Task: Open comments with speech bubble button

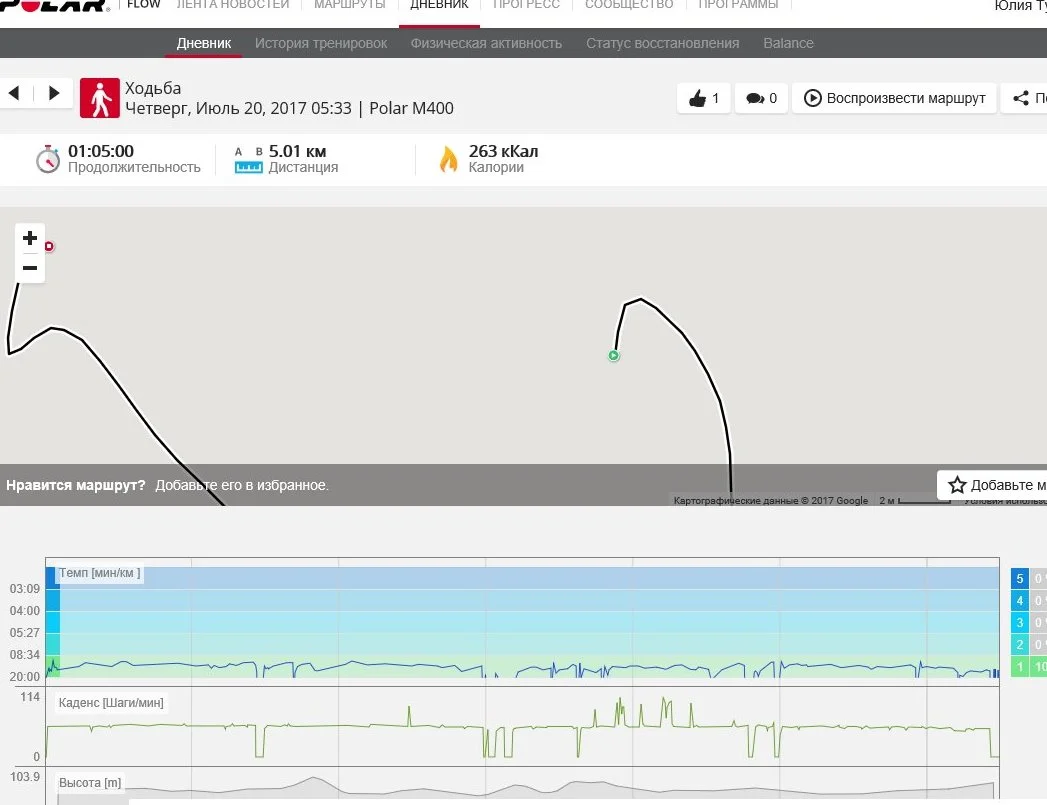Action: coord(761,98)
